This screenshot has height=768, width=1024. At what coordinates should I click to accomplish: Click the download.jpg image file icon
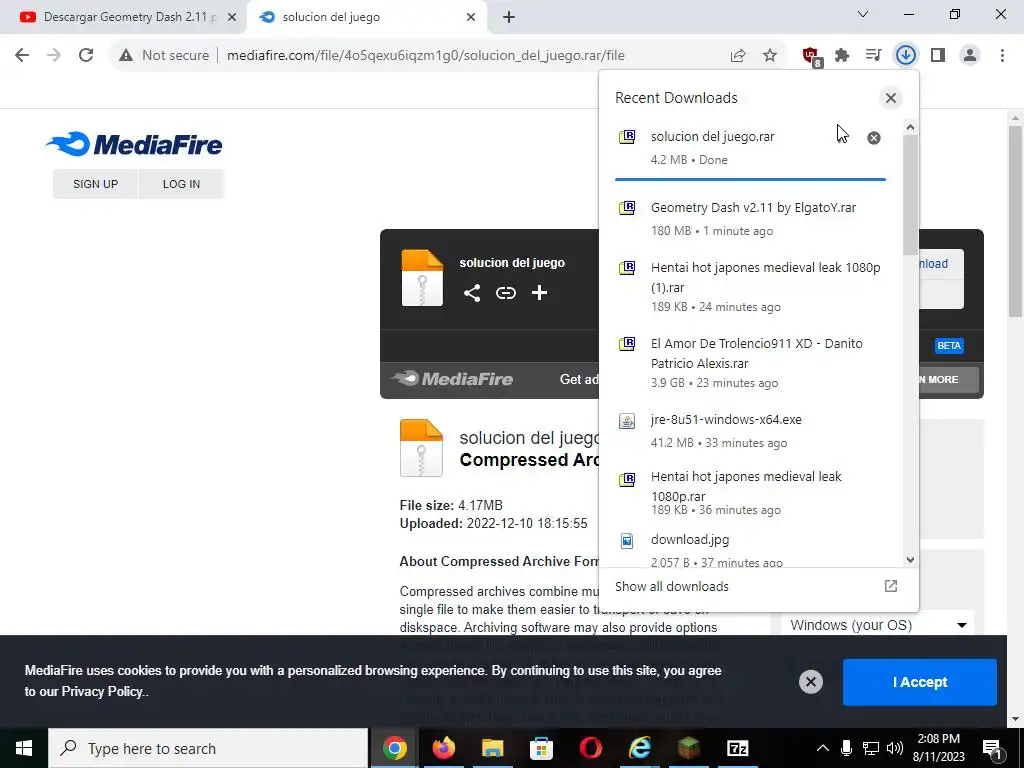pyautogui.click(x=626, y=541)
